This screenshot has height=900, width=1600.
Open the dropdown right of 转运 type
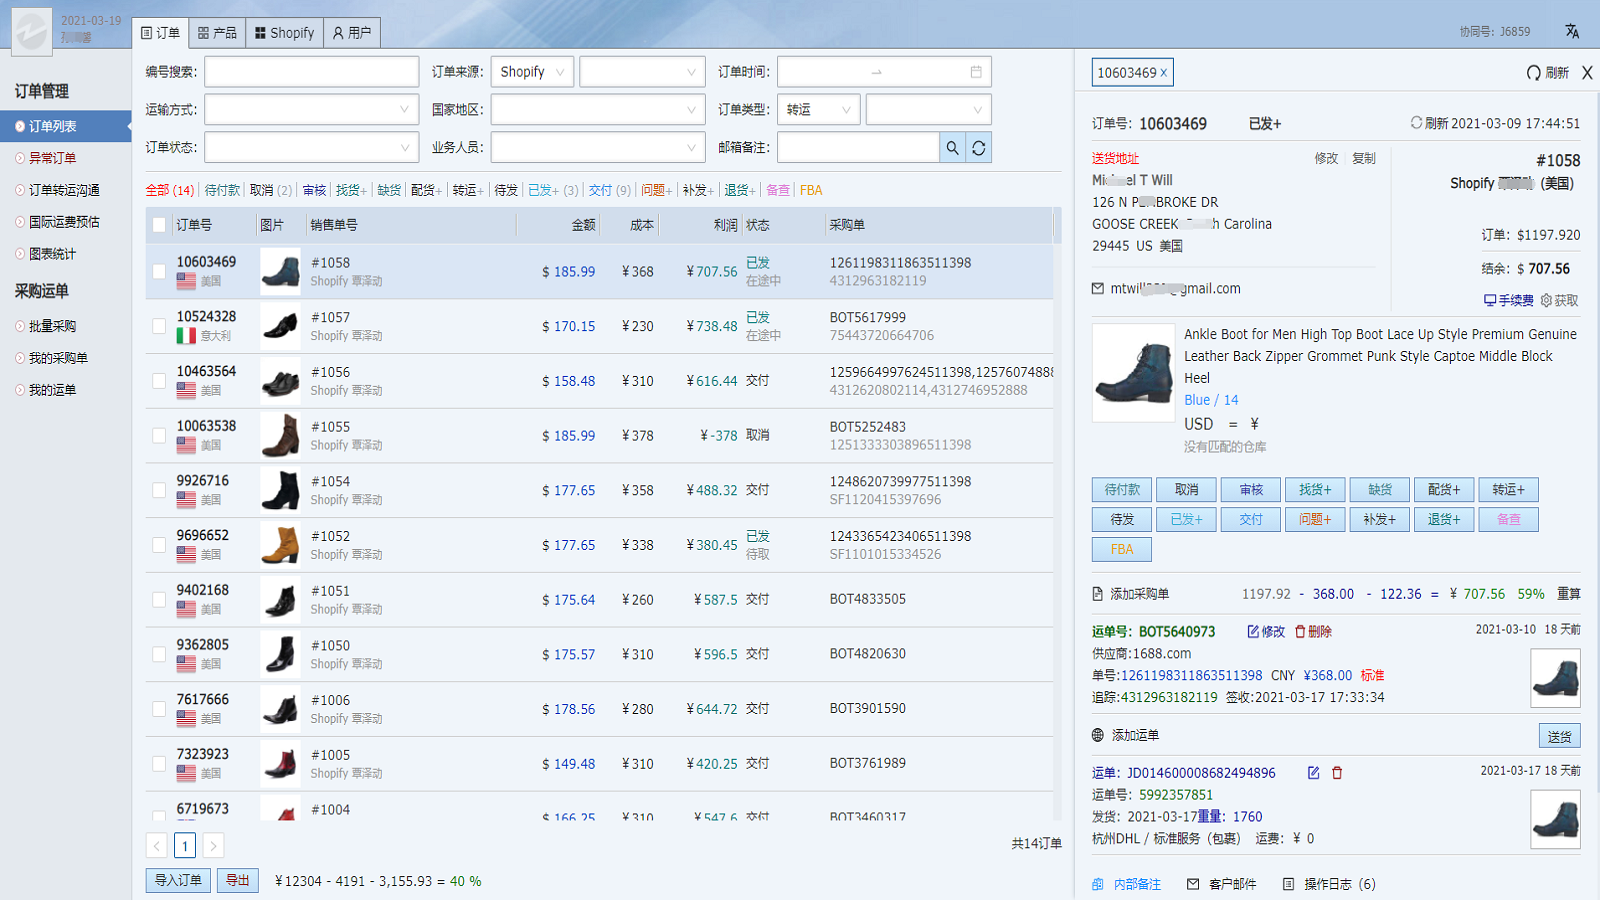tap(928, 110)
